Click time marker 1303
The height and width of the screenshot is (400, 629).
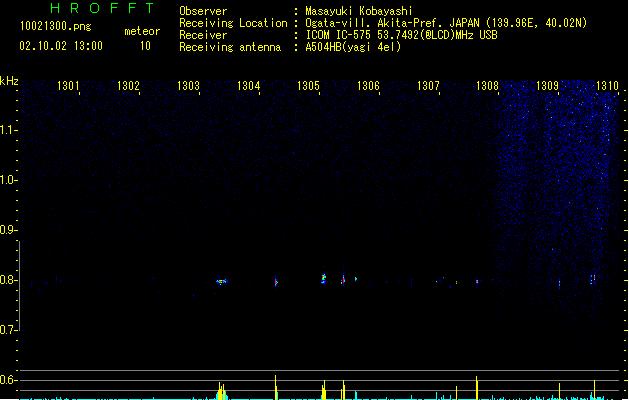189,86
